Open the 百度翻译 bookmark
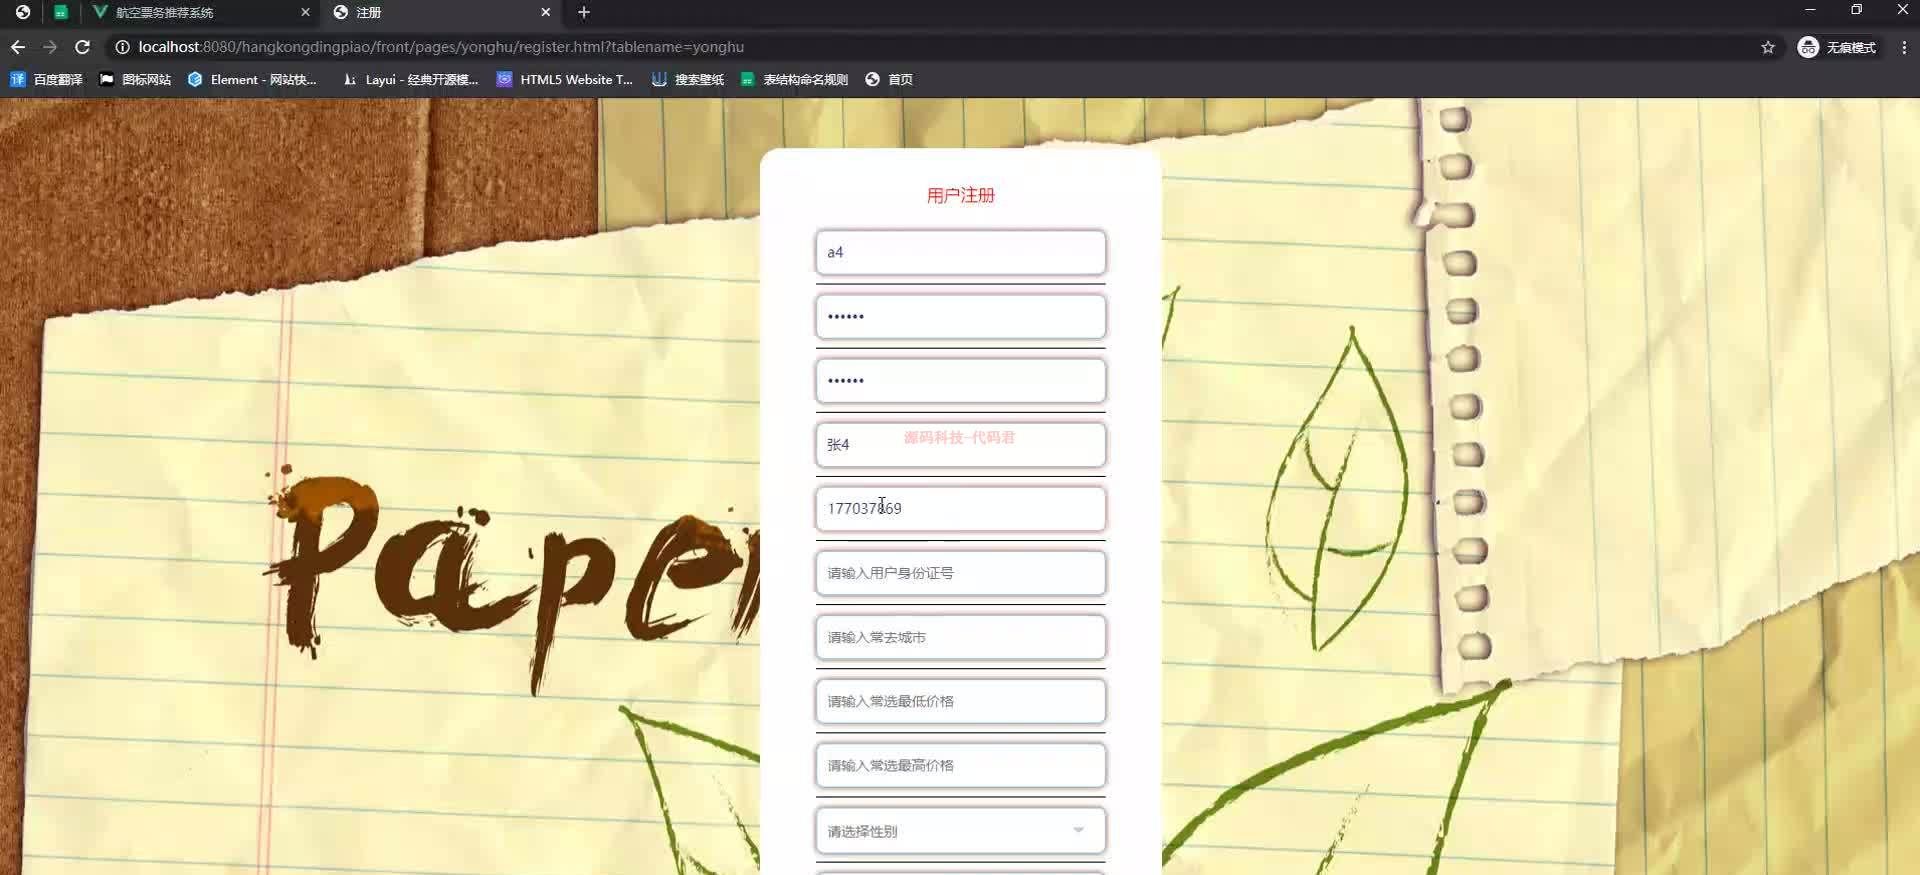The height and width of the screenshot is (875, 1920). (46, 79)
